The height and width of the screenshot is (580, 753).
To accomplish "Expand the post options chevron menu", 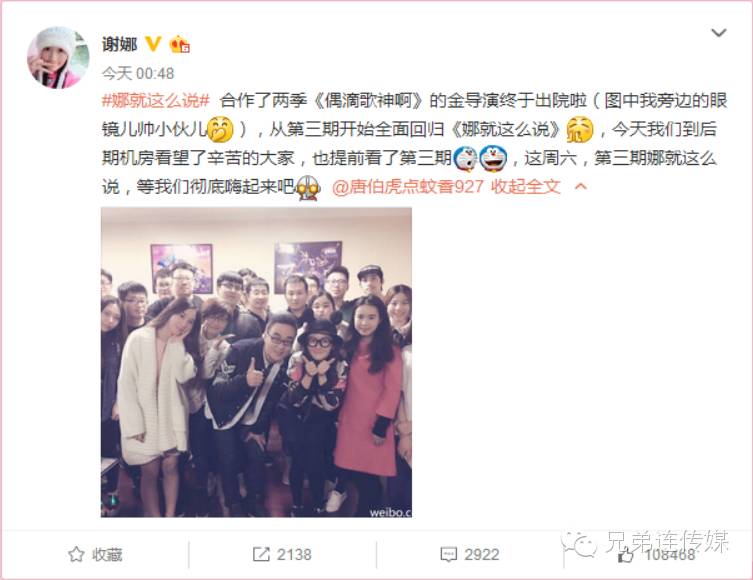I will tap(718, 33).
